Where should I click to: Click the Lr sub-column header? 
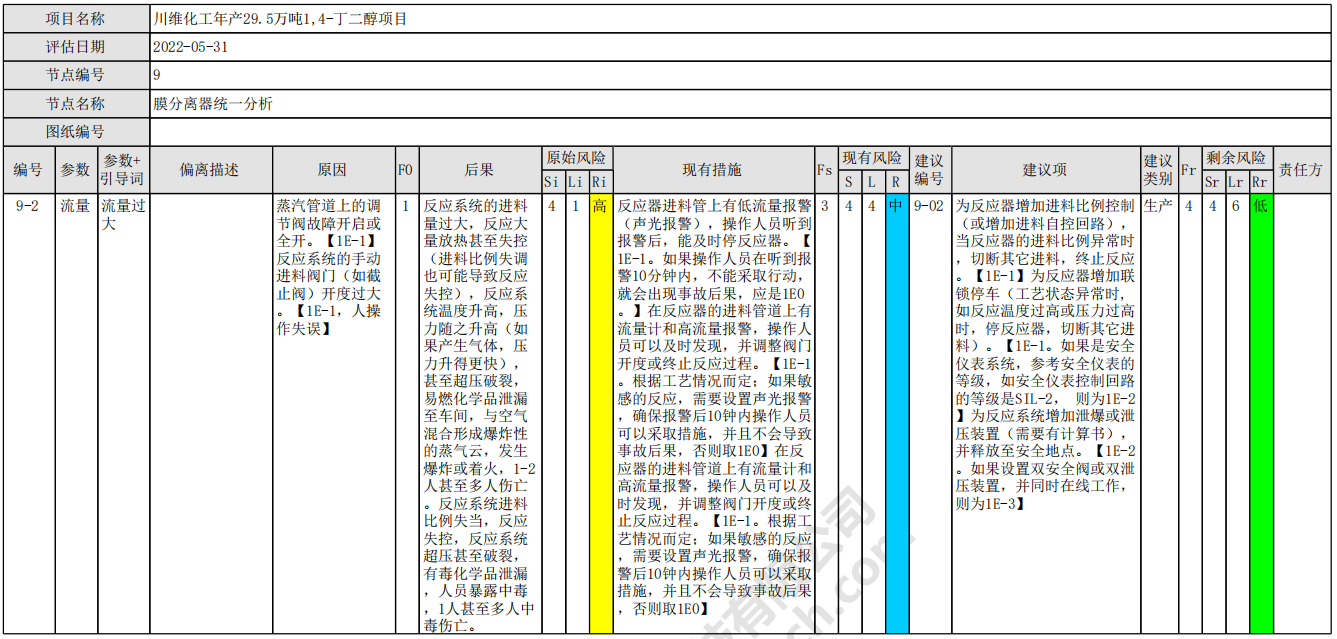(x=1236, y=182)
